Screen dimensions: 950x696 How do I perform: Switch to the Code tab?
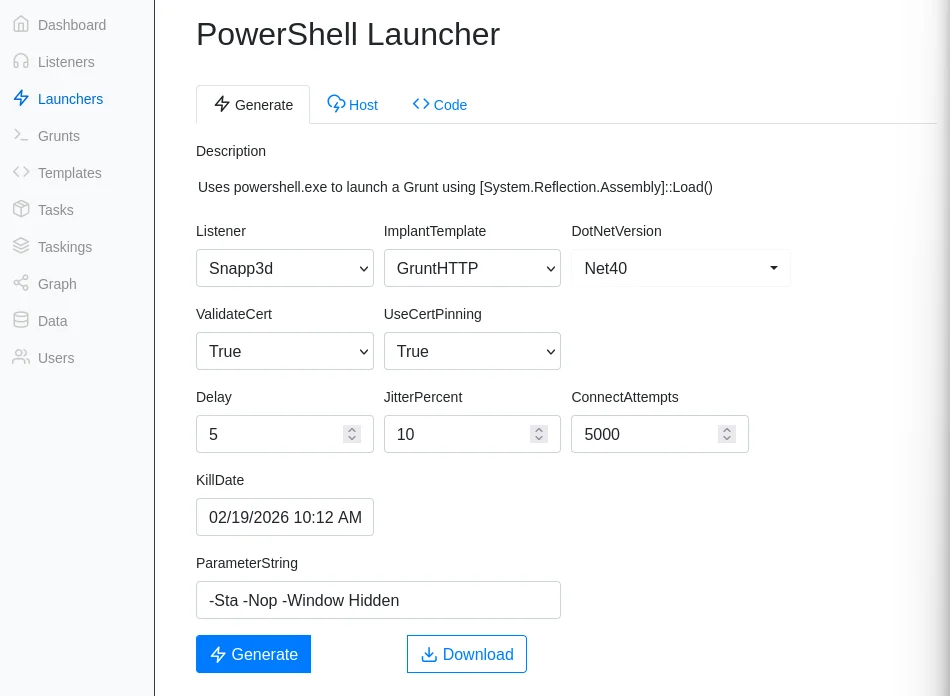click(440, 105)
